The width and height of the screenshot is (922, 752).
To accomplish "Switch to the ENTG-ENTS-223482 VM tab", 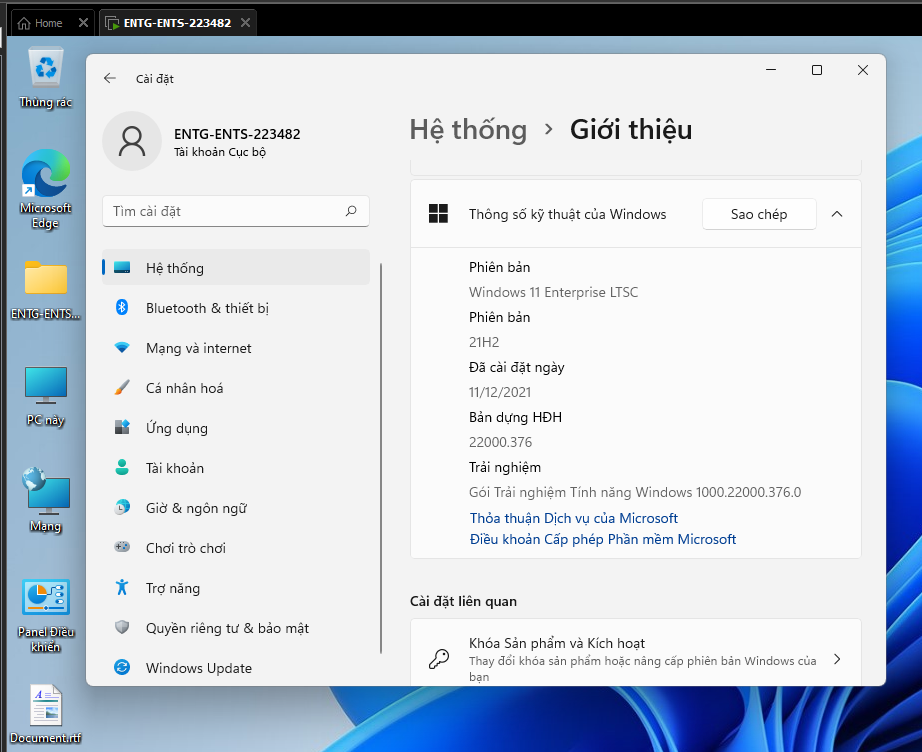I will tap(177, 23).
